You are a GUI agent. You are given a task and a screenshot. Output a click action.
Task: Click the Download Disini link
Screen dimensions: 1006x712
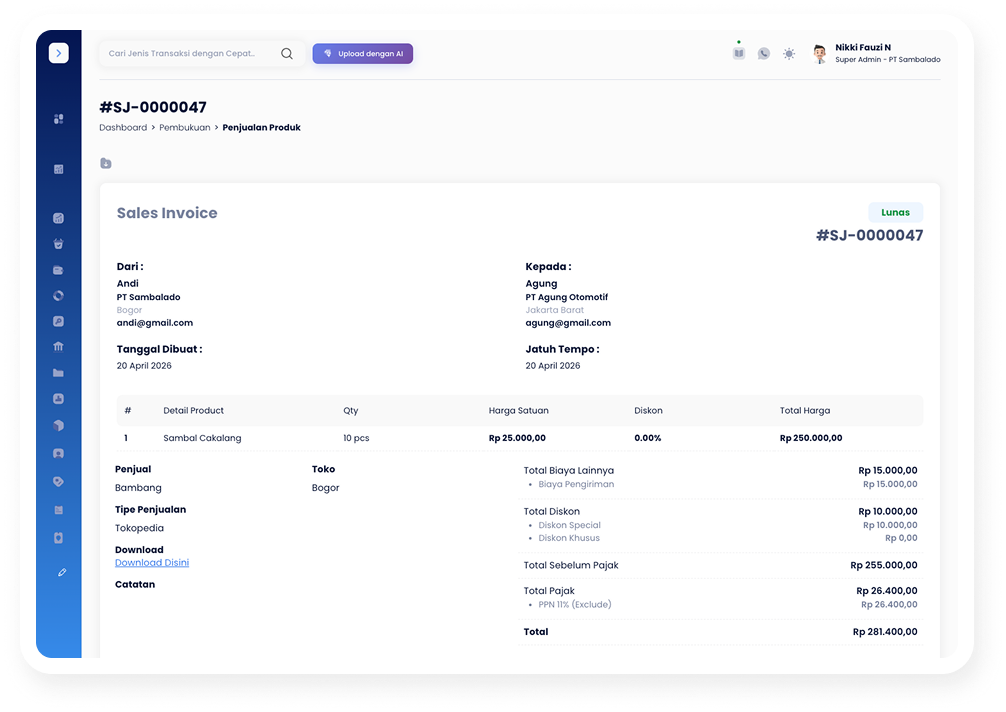click(152, 563)
